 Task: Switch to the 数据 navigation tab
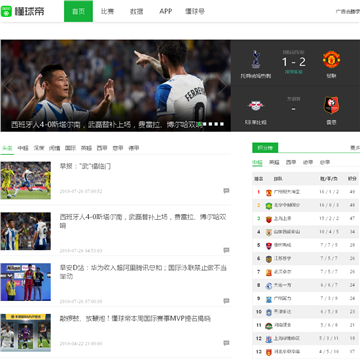136,11
